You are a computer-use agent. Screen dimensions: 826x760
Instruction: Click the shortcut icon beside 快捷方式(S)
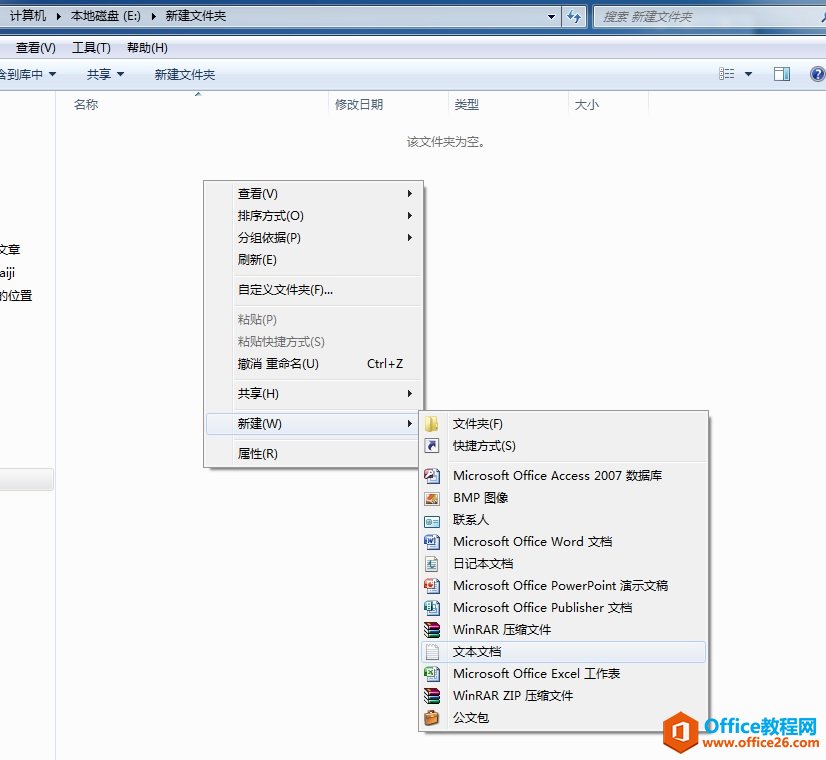click(x=431, y=446)
